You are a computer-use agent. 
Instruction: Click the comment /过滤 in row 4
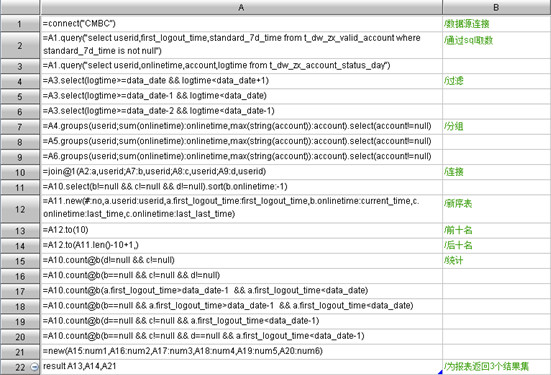coord(454,81)
